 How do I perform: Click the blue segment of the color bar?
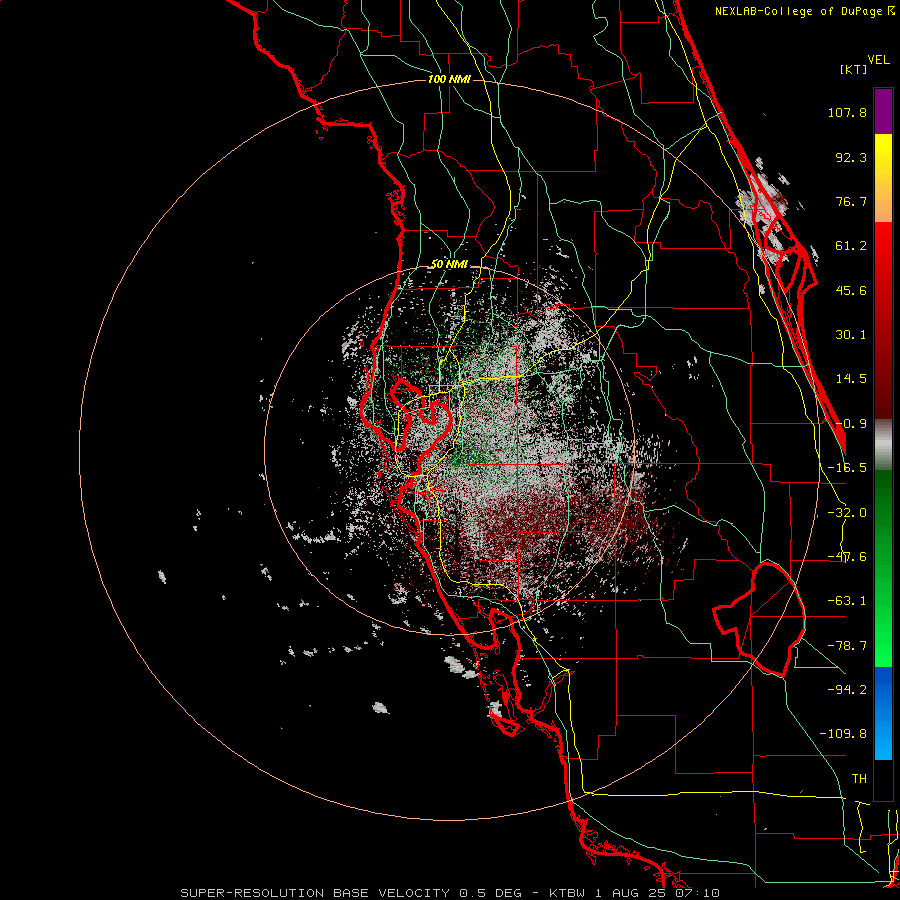coord(883,713)
